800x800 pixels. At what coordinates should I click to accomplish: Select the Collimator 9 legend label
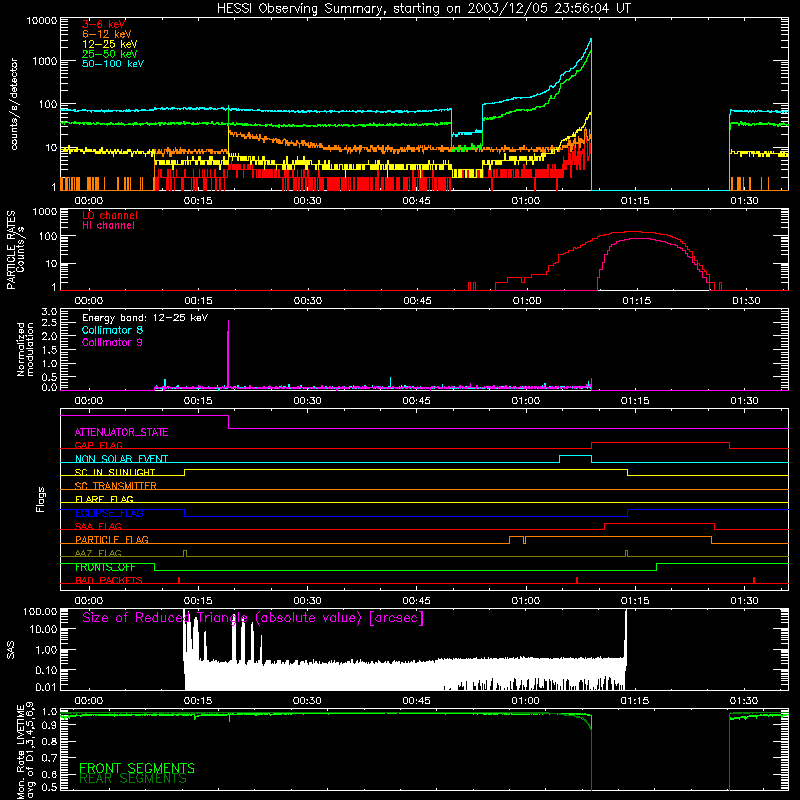[112, 342]
